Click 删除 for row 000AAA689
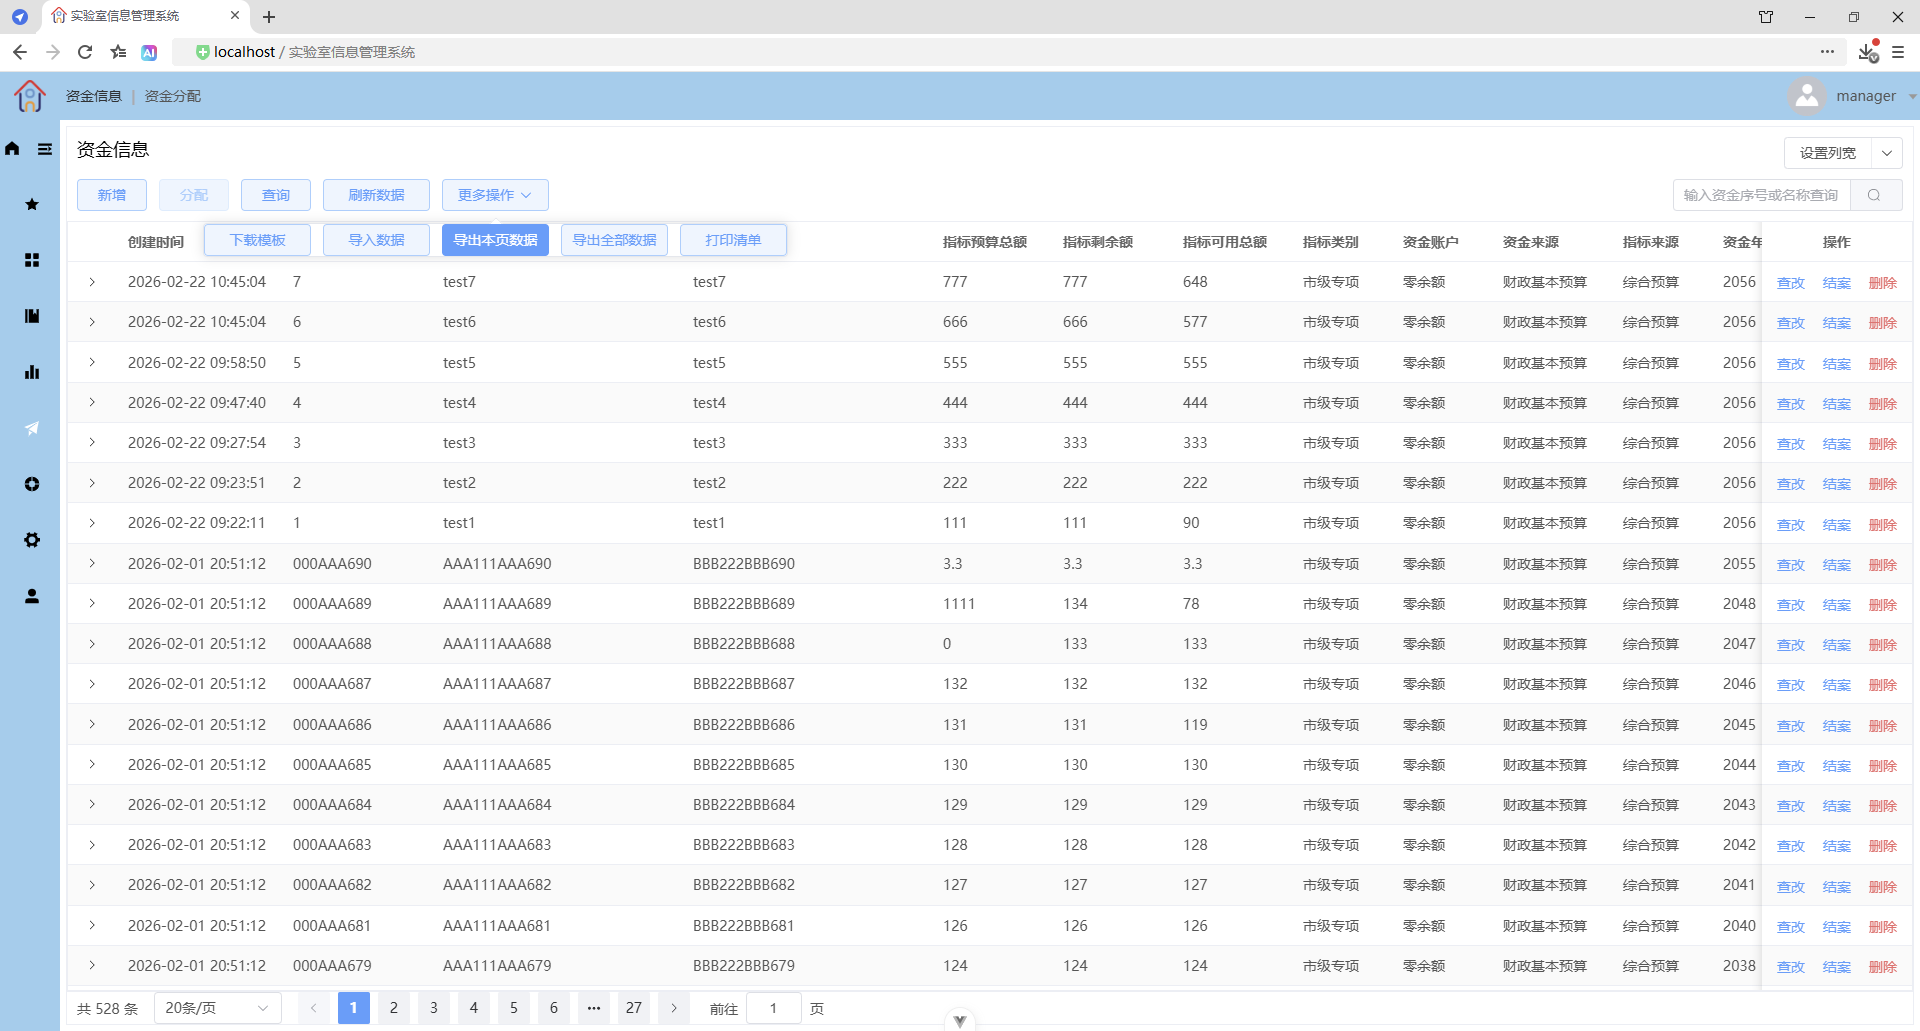The height and width of the screenshot is (1031, 1920). [1882, 605]
